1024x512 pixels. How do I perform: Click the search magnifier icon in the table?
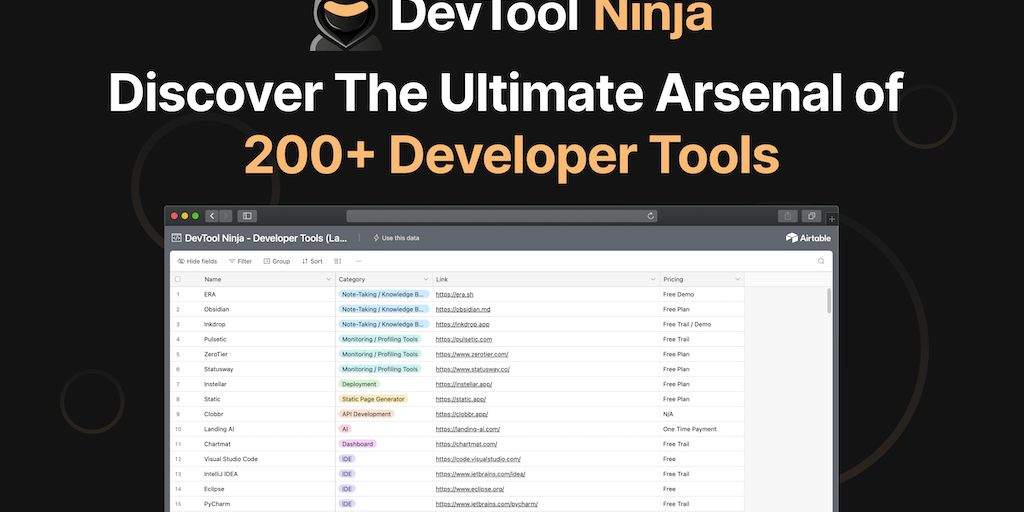(x=821, y=261)
